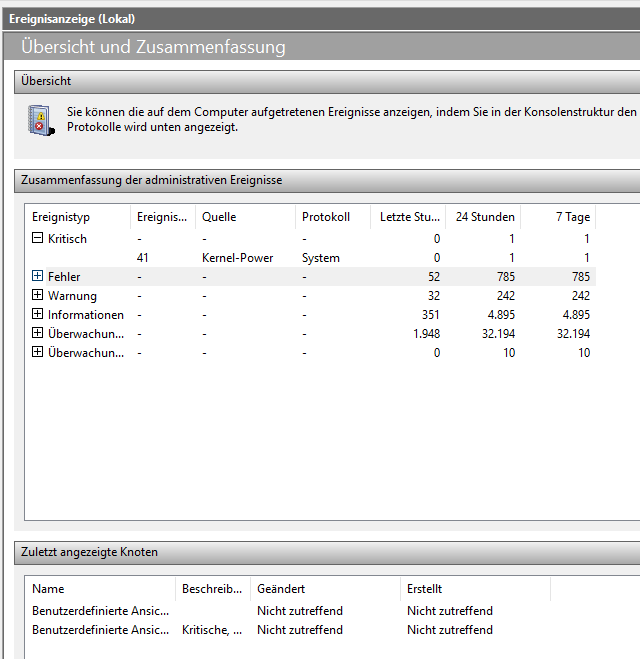Expand the Warnung event row
This screenshot has height=659, width=640.
click(x=37, y=295)
